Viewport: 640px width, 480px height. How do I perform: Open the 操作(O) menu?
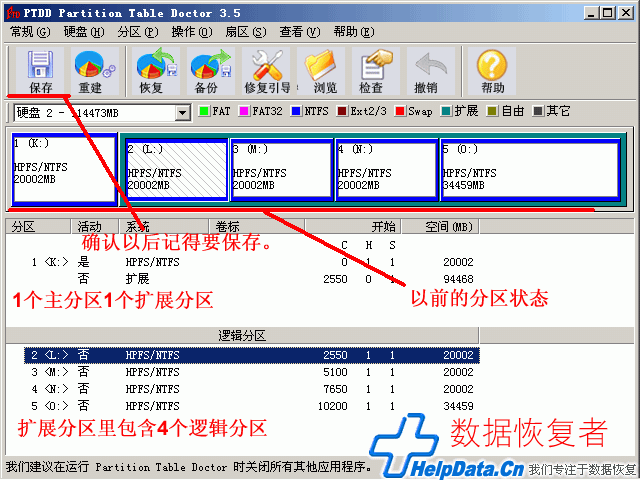coord(192,32)
